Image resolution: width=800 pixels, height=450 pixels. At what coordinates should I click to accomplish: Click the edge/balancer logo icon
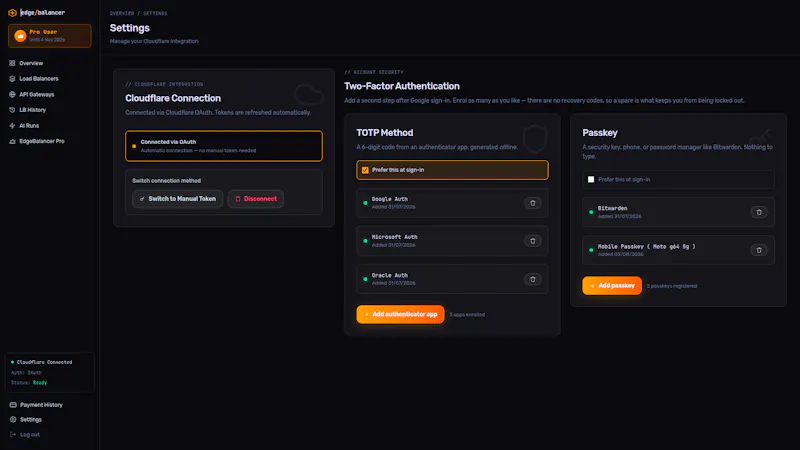point(12,13)
